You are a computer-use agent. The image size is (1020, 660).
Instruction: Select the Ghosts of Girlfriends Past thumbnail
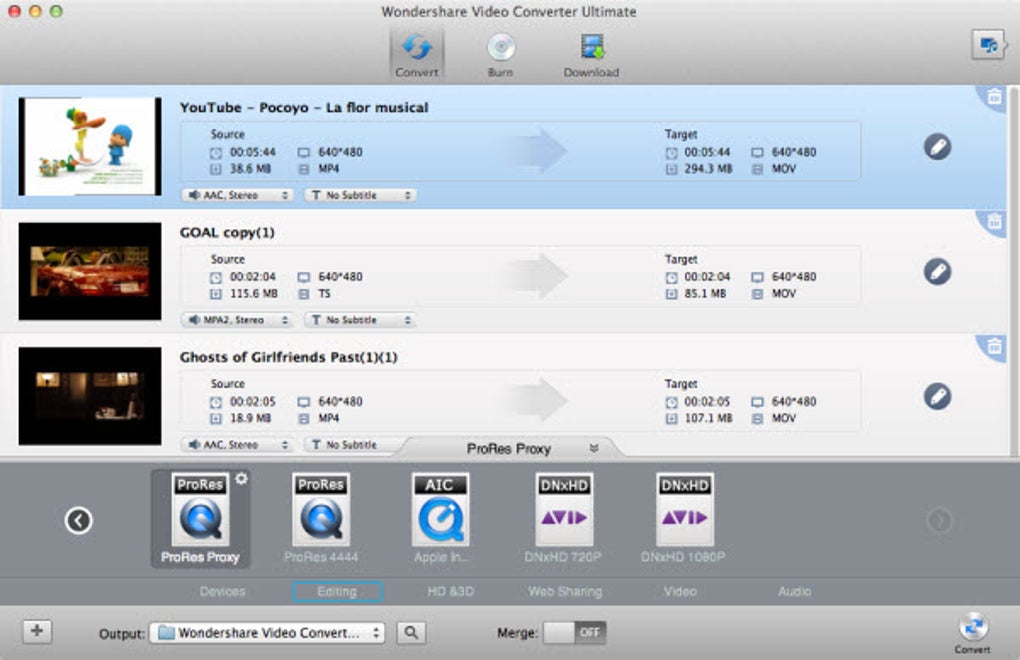point(90,396)
